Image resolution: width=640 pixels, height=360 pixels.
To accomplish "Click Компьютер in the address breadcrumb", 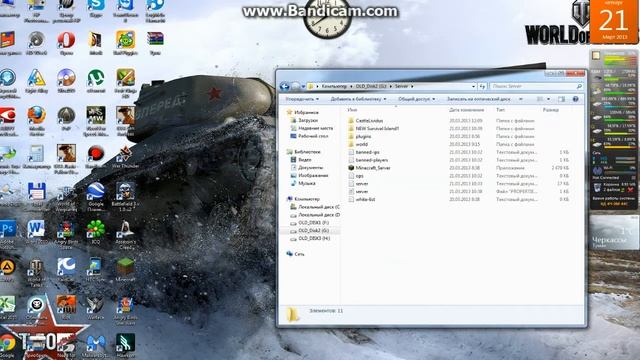I will click(334, 86).
